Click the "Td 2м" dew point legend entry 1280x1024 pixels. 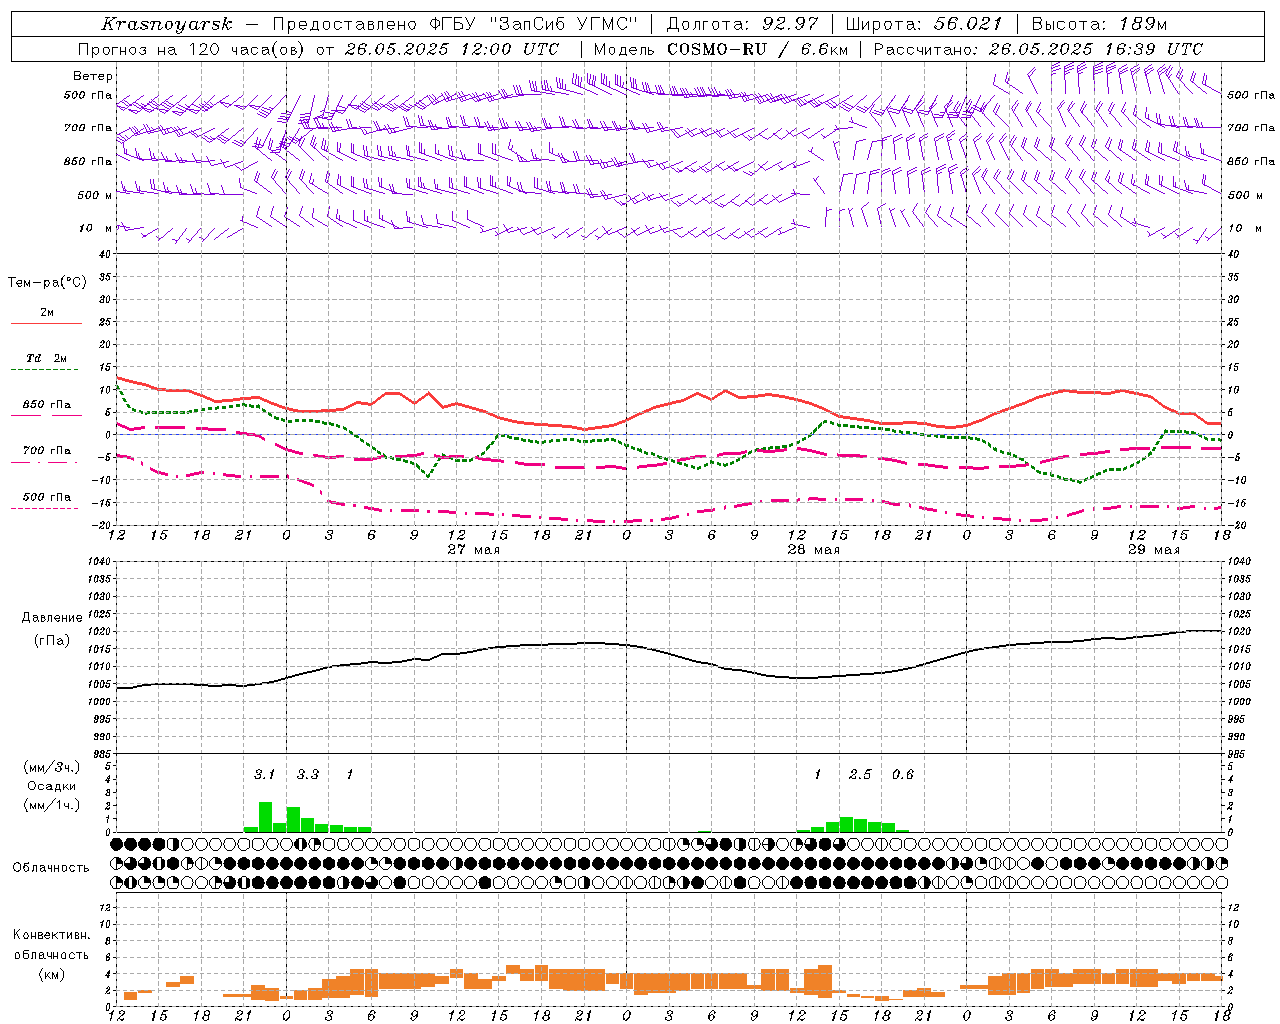click(47, 358)
